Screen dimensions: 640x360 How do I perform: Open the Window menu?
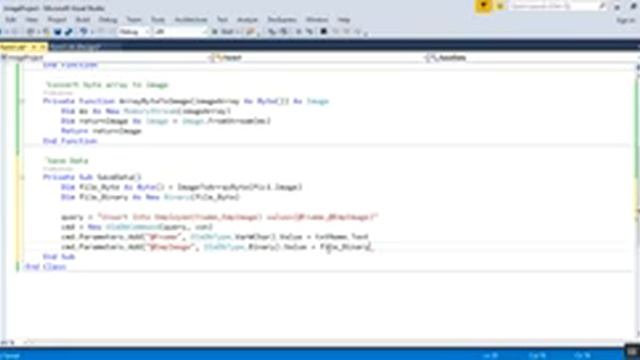coord(317,20)
